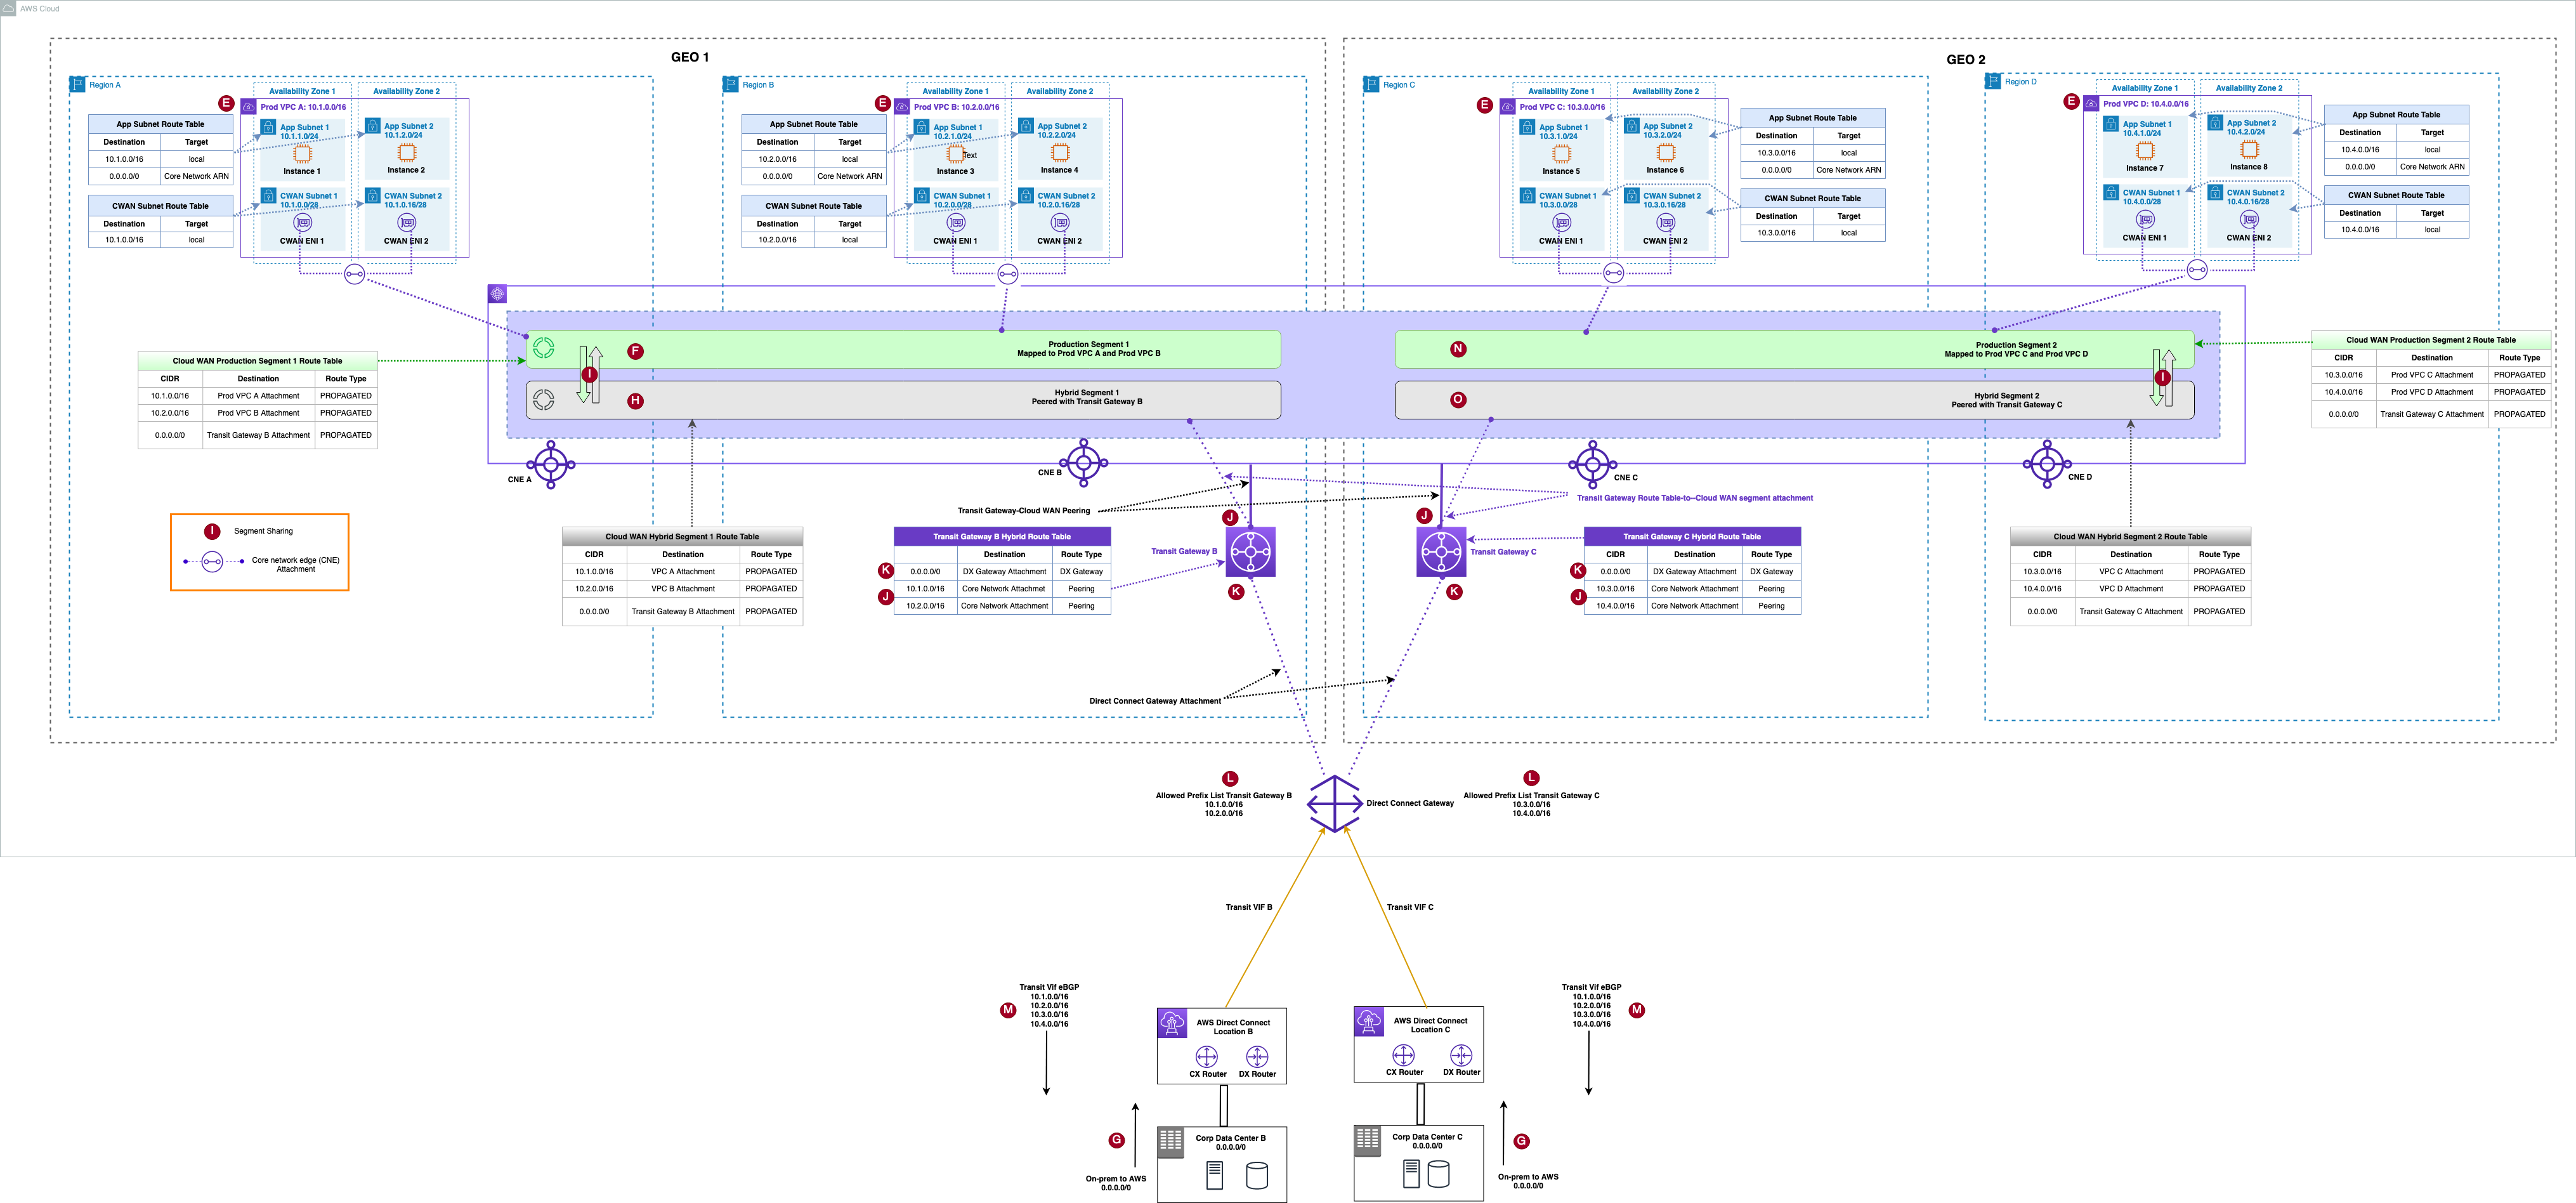2576x1203 pixels.
Task: Click the Cloud WAN Production Segment 2 Route Table title
Action: point(2430,340)
